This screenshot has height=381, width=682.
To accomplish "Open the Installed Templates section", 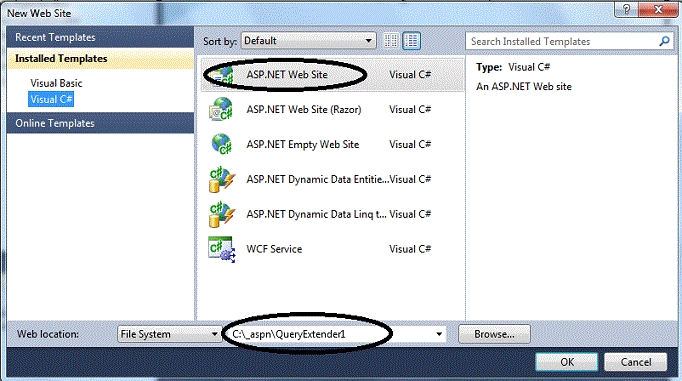I will tap(100, 59).
